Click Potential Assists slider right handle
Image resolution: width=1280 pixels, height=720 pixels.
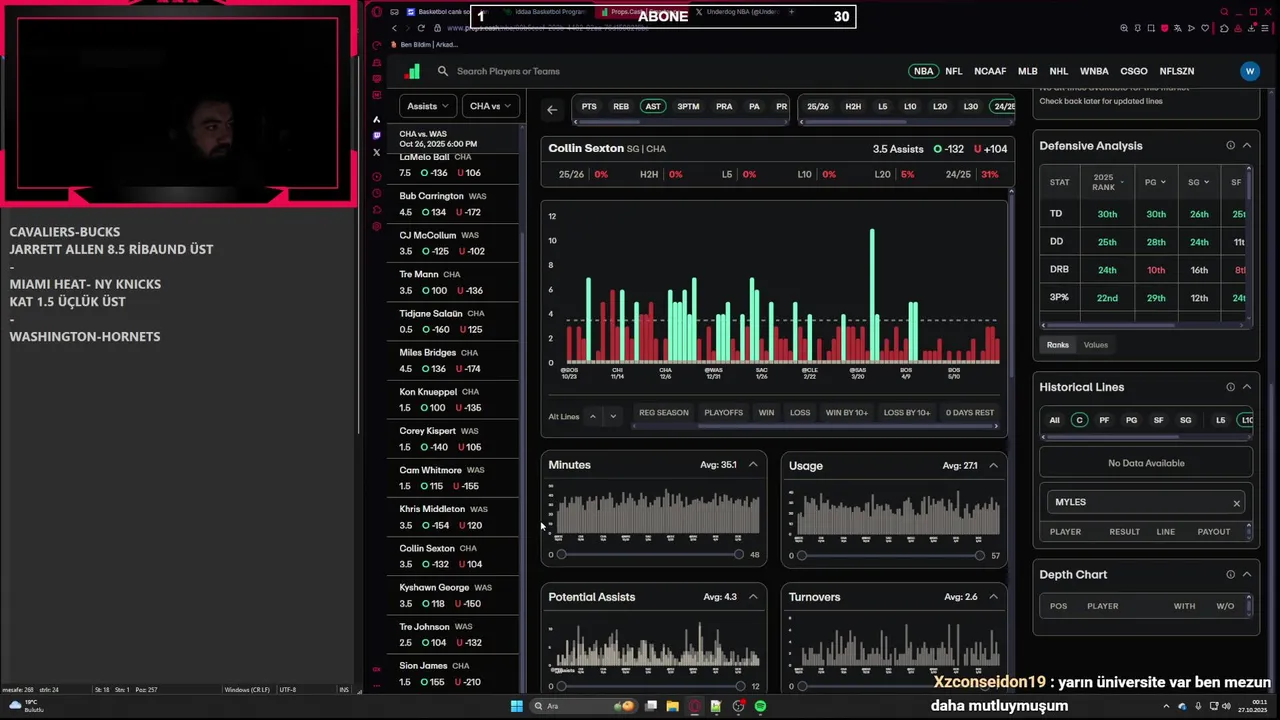pyautogui.click(x=740, y=686)
